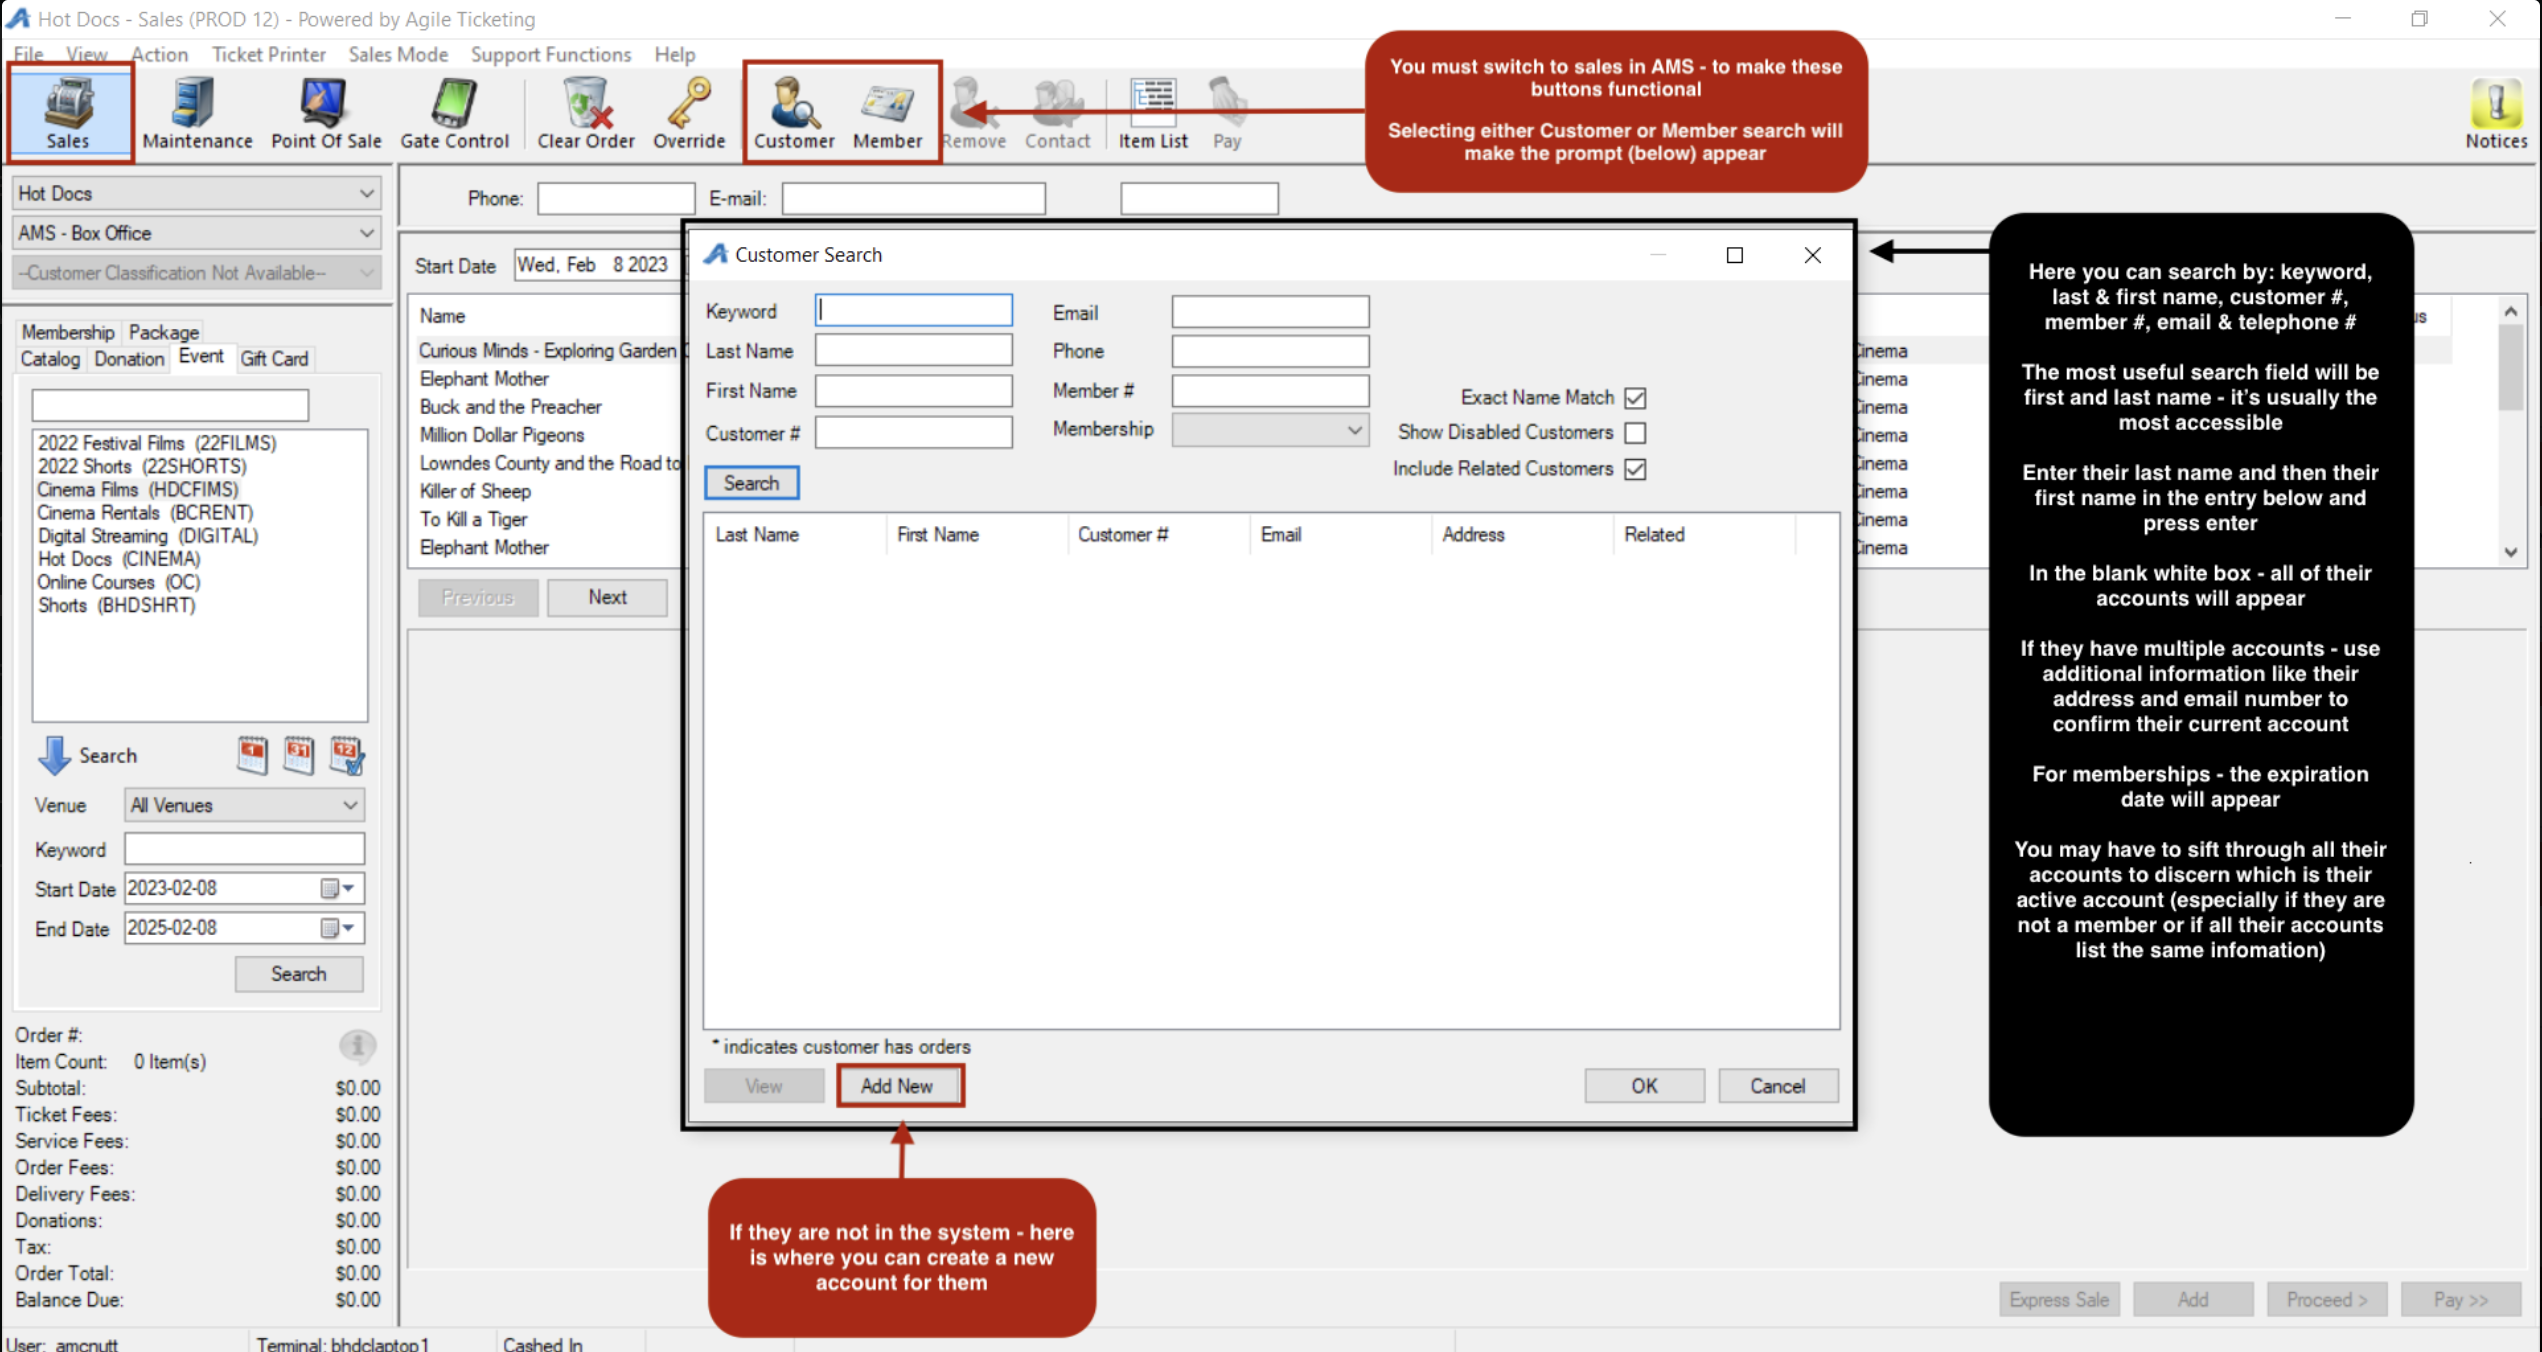Click the Add New button
The image size is (2542, 1352).
click(x=899, y=1086)
